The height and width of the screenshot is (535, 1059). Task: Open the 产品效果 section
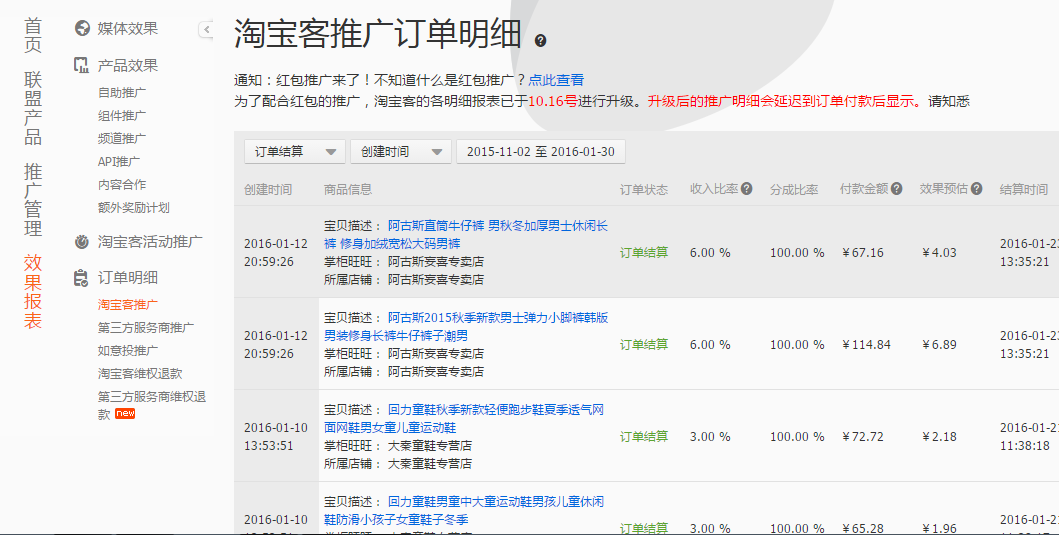(128, 66)
